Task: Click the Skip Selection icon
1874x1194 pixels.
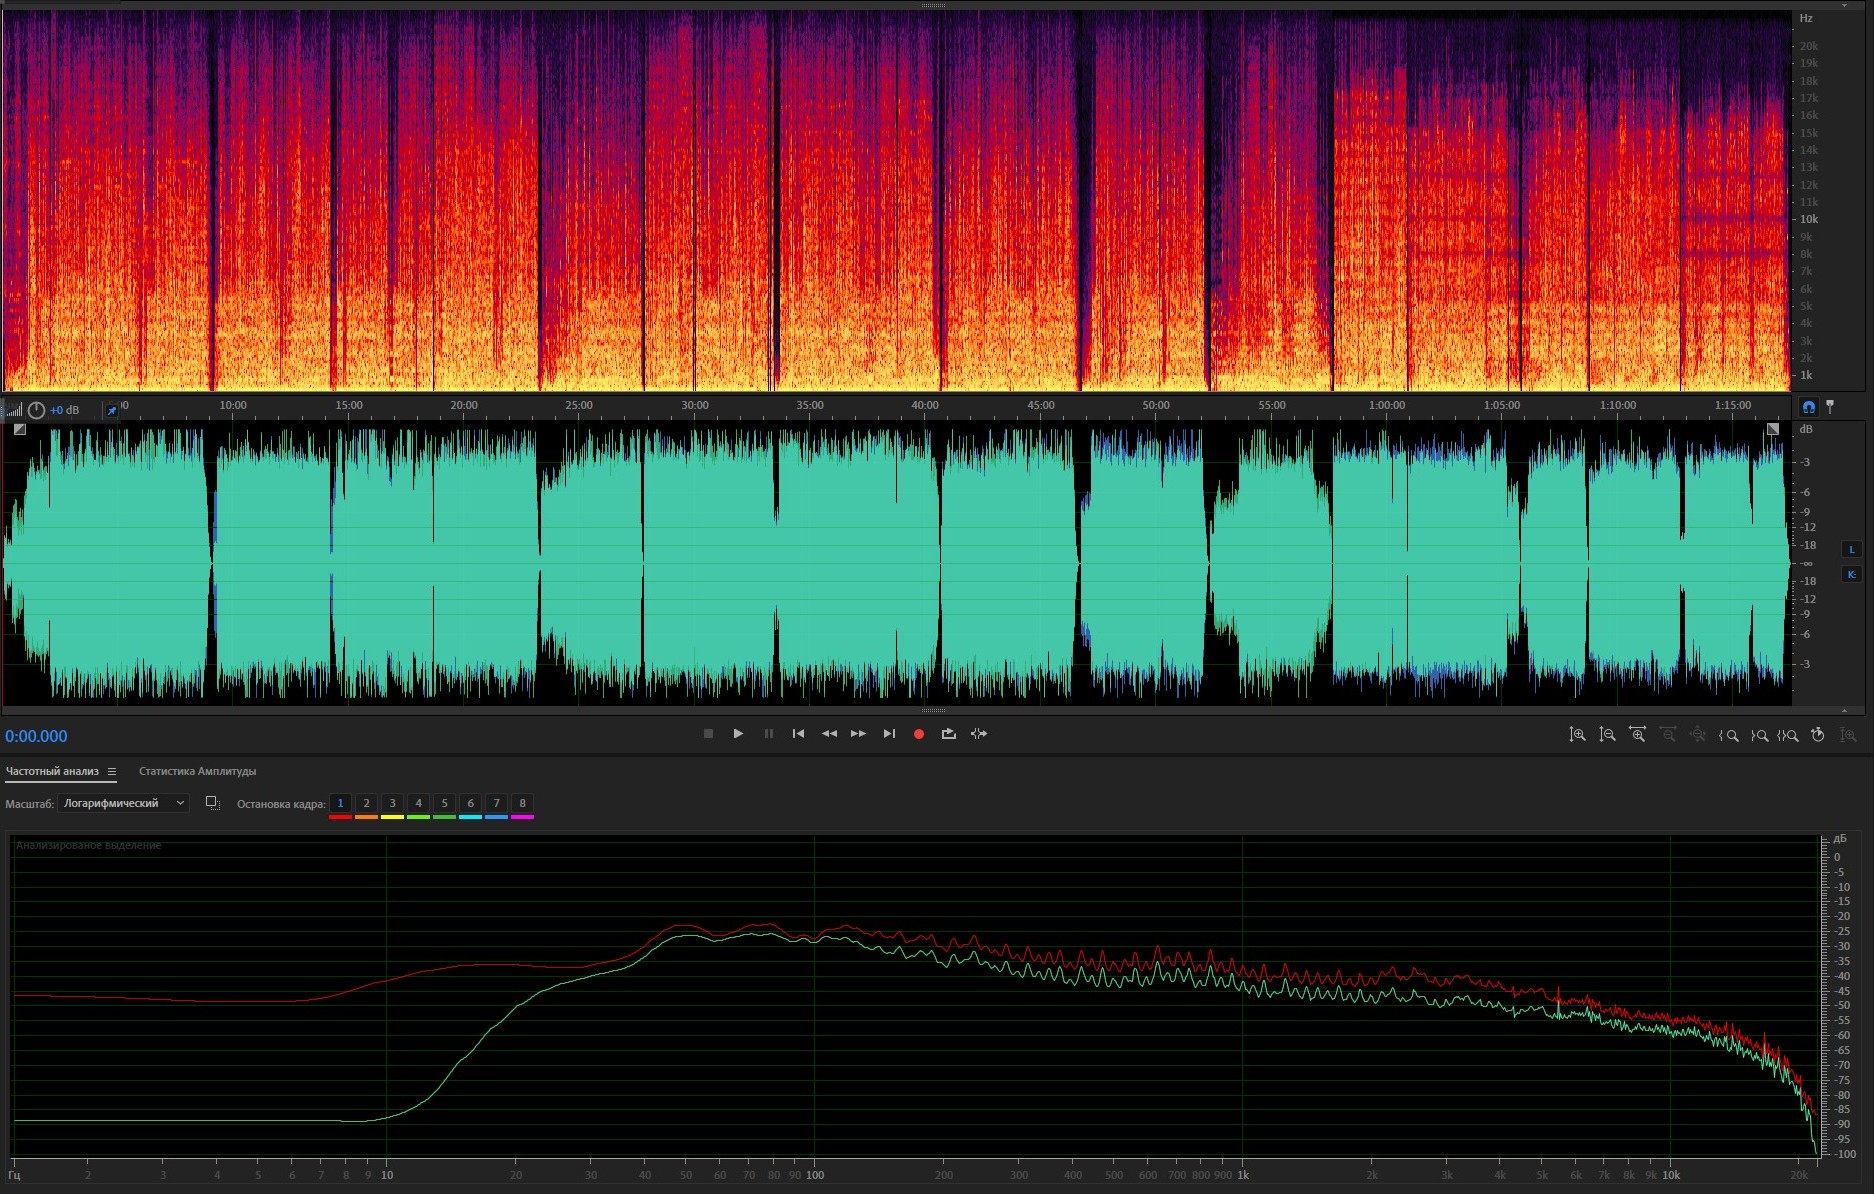Action: click(979, 734)
